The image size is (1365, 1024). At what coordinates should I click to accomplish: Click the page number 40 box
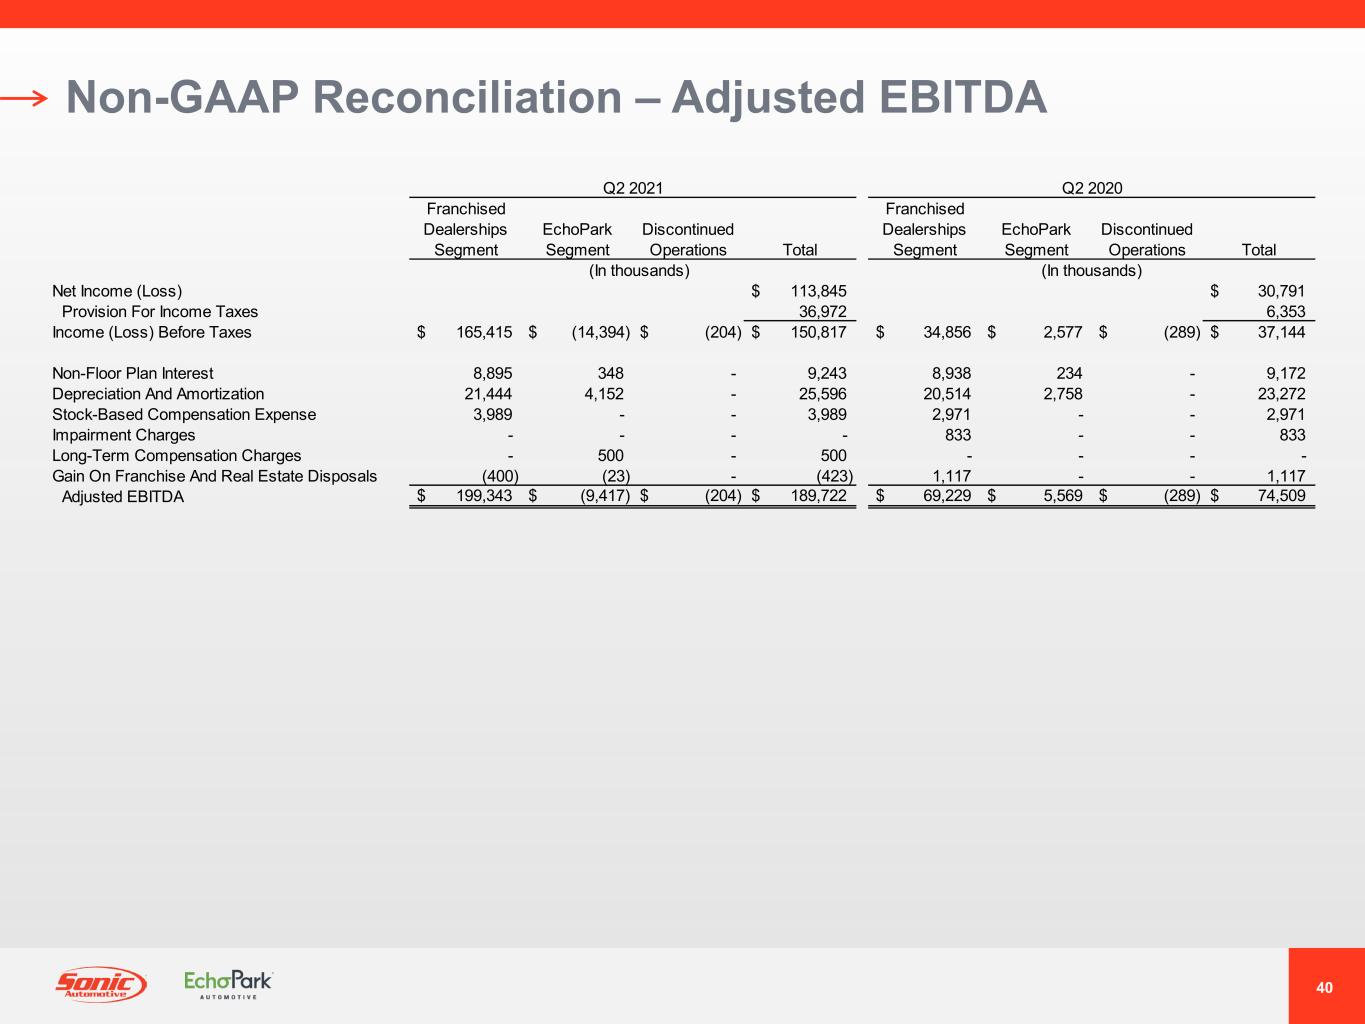[1325, 987]
